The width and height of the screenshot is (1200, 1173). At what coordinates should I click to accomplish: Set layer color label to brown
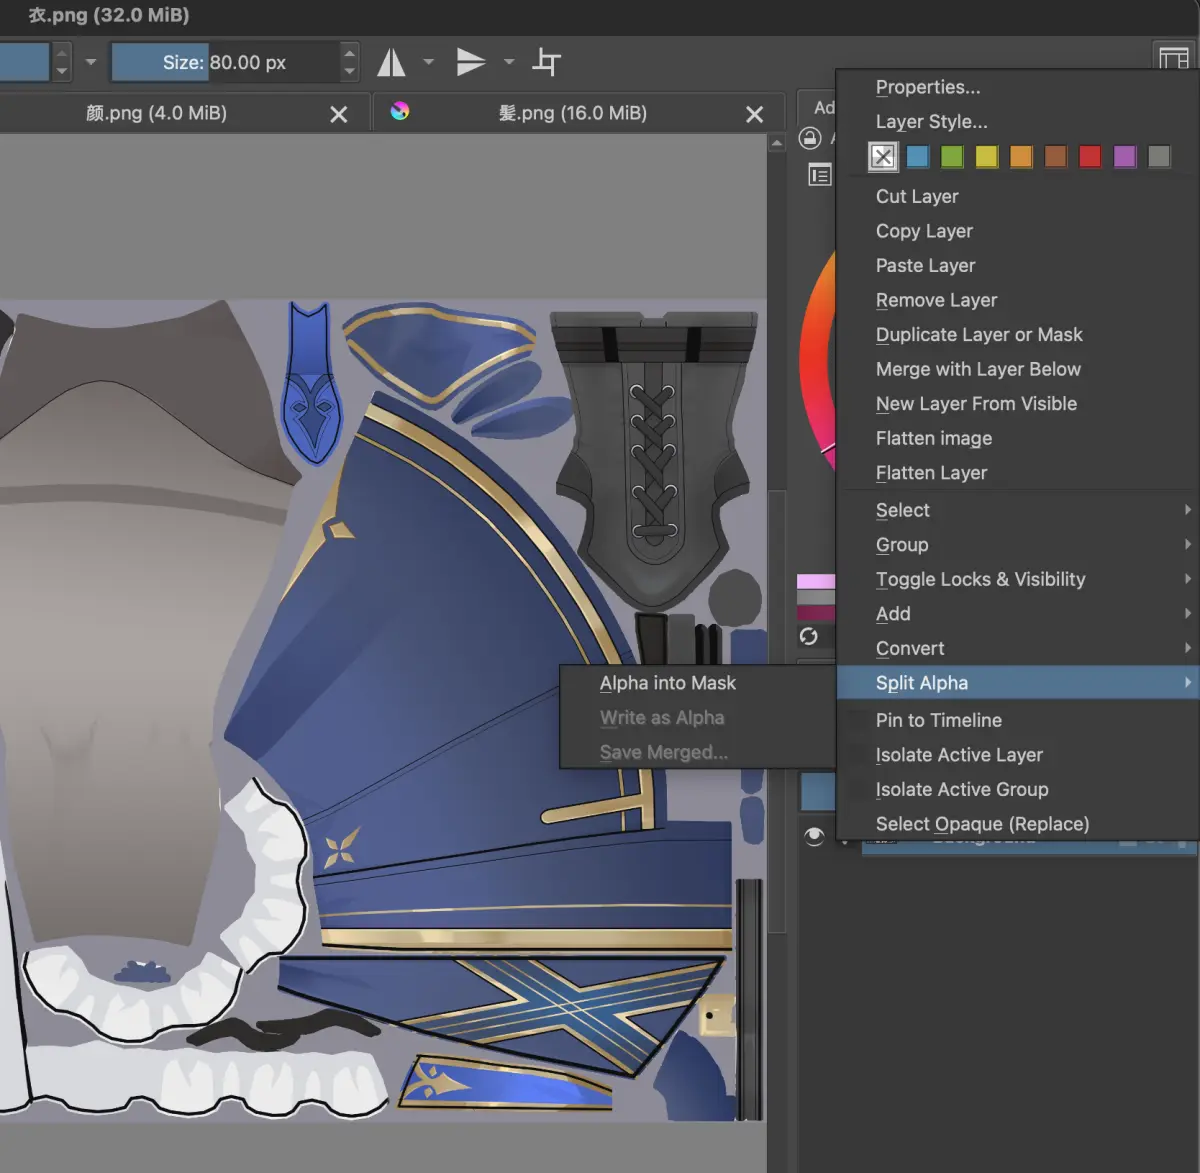pyautogui.click(x=1056, y=156)
